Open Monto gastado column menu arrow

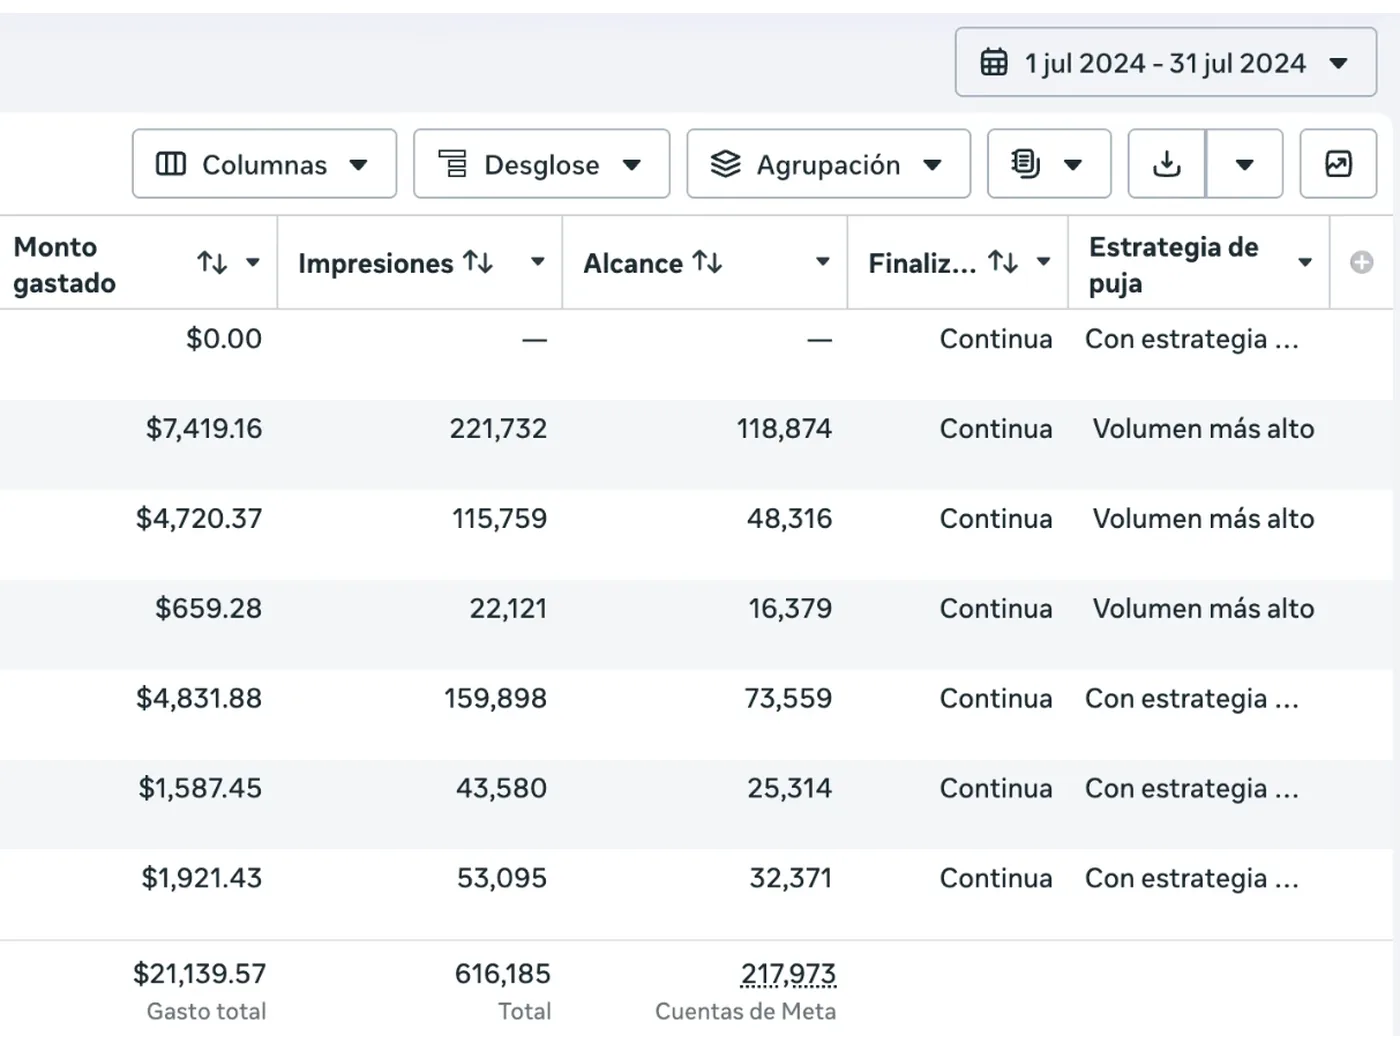(x=253, y=263)
